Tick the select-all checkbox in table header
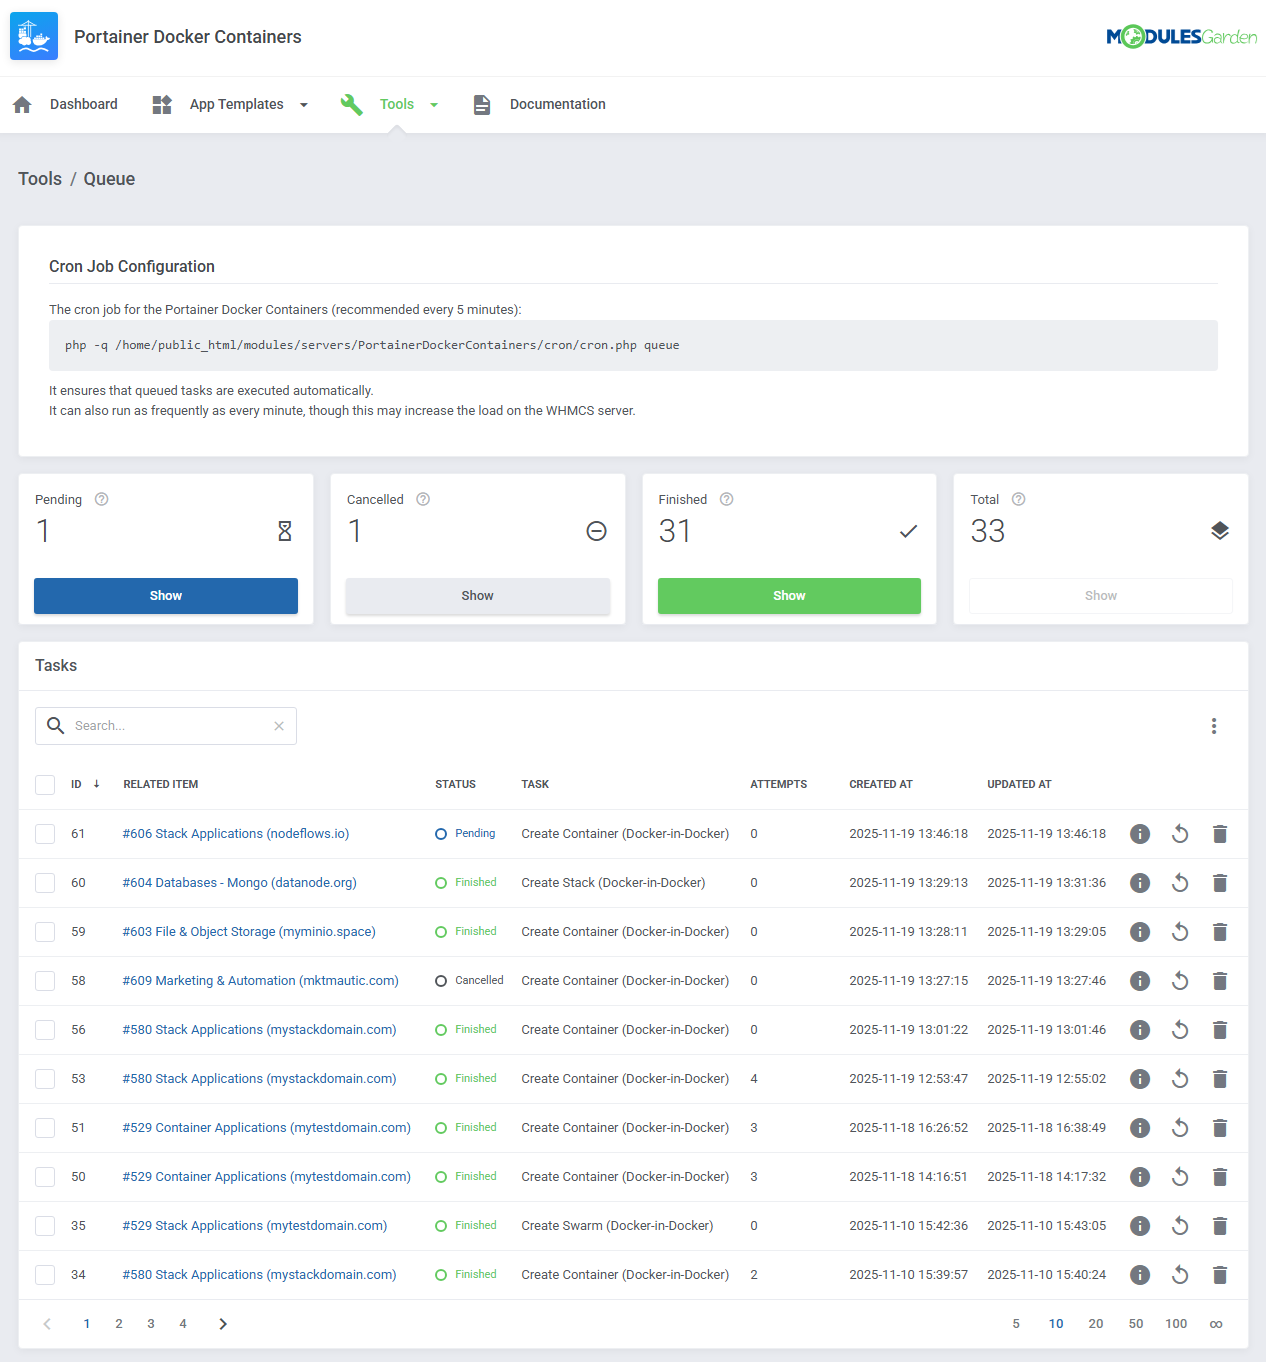Viewport: 1266px width, 1362px height. [45, 785]
